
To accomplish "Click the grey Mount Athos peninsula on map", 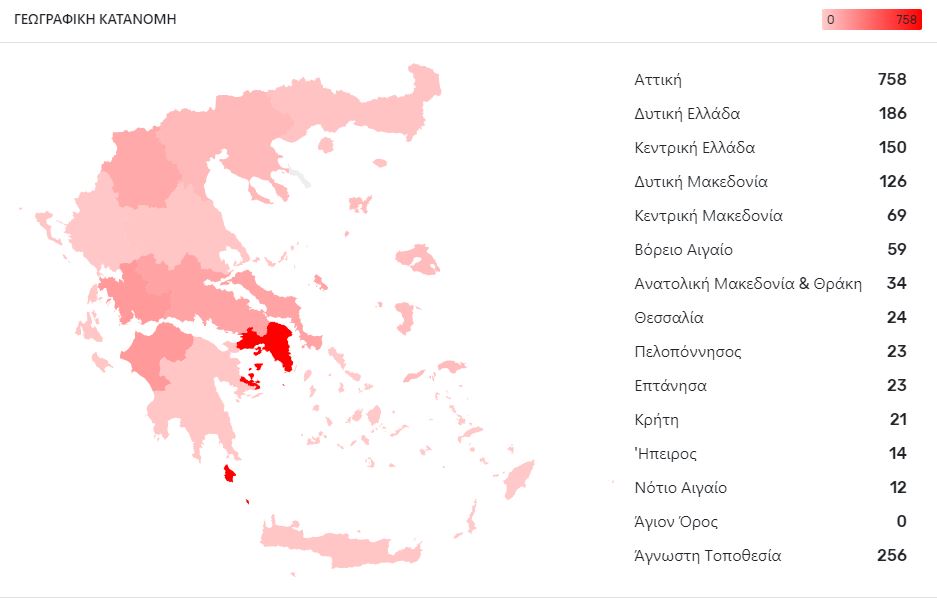I will click(x=299, y=179).
